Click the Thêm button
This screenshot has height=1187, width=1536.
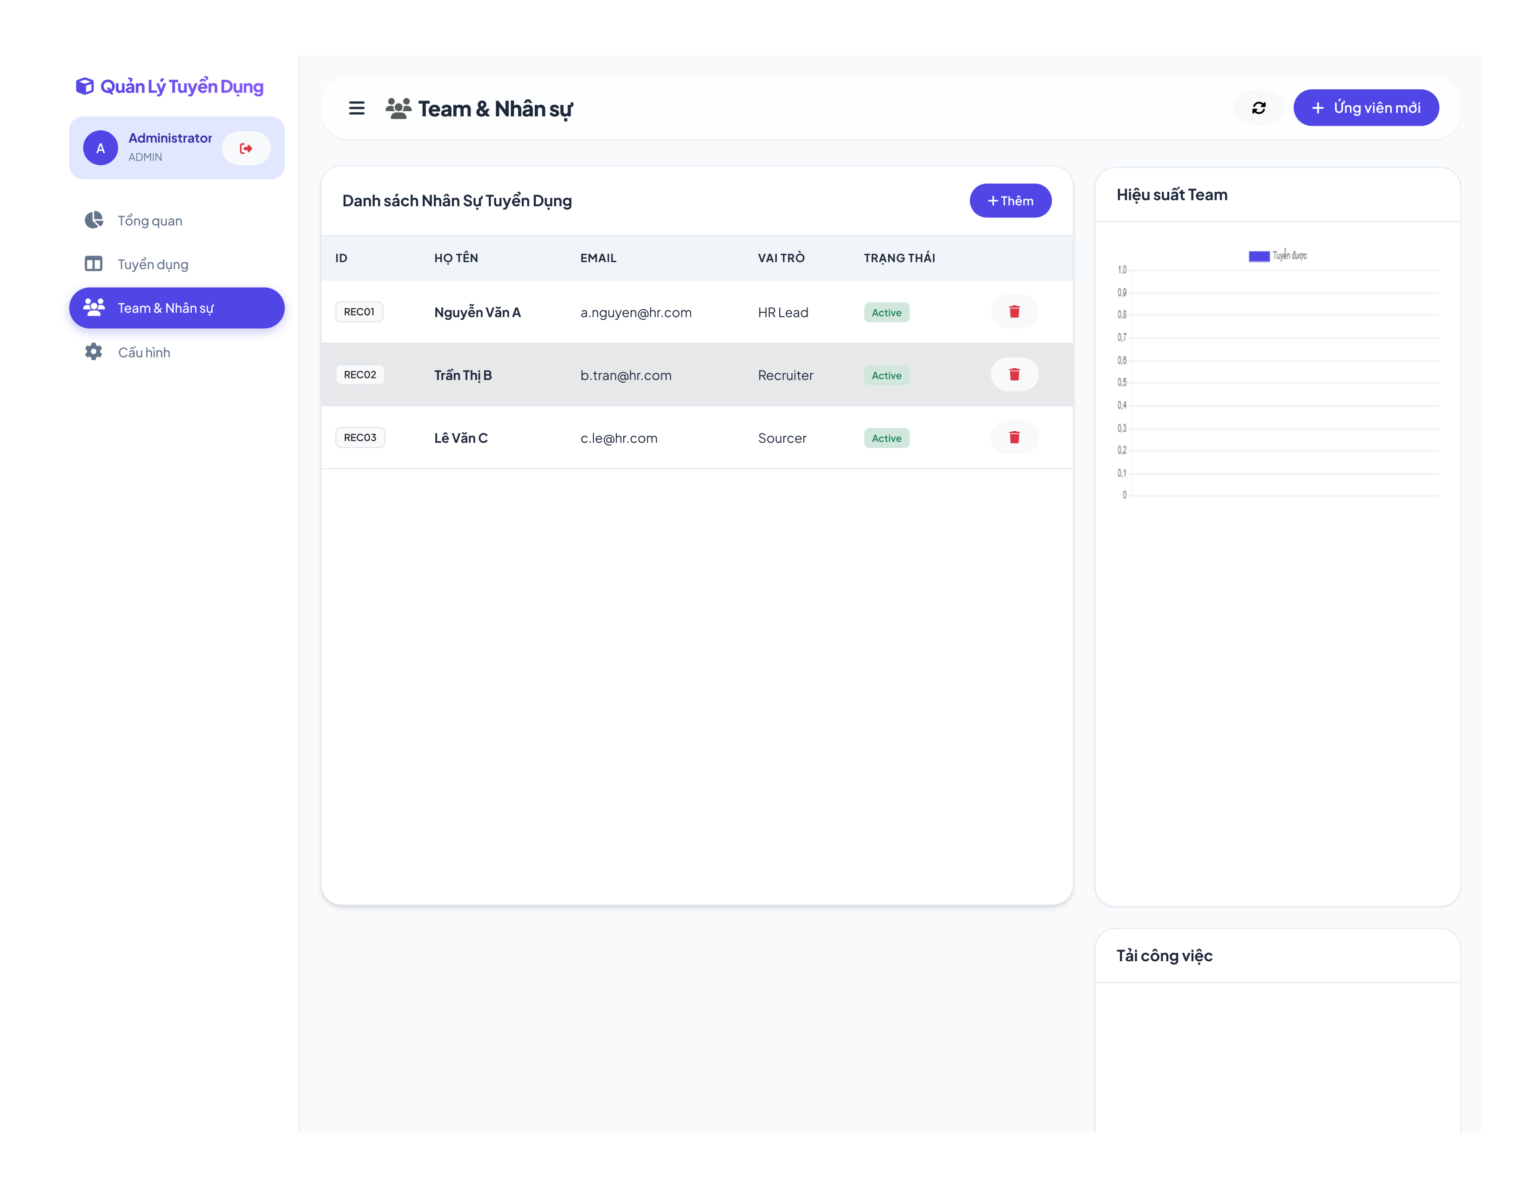[1010, 201]
